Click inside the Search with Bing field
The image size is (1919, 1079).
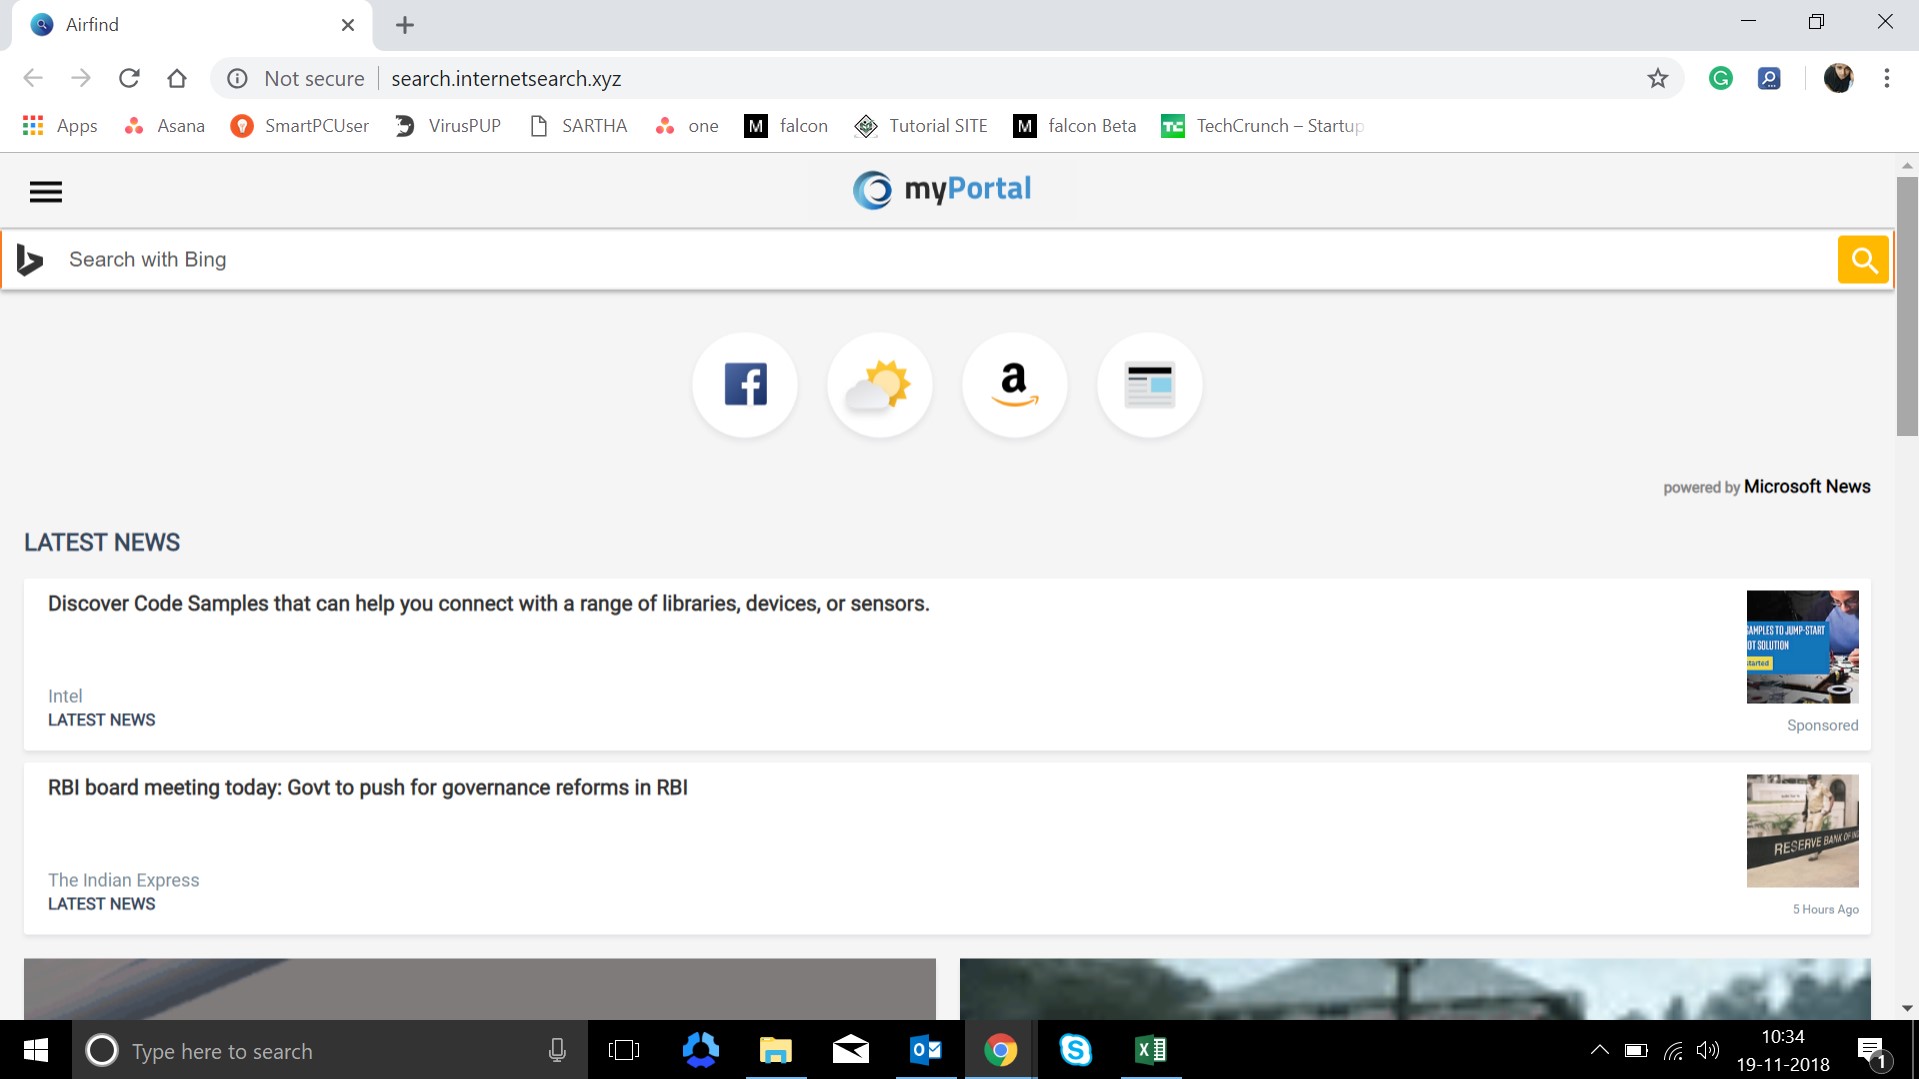pyautogui.click(x=700, y=259)
